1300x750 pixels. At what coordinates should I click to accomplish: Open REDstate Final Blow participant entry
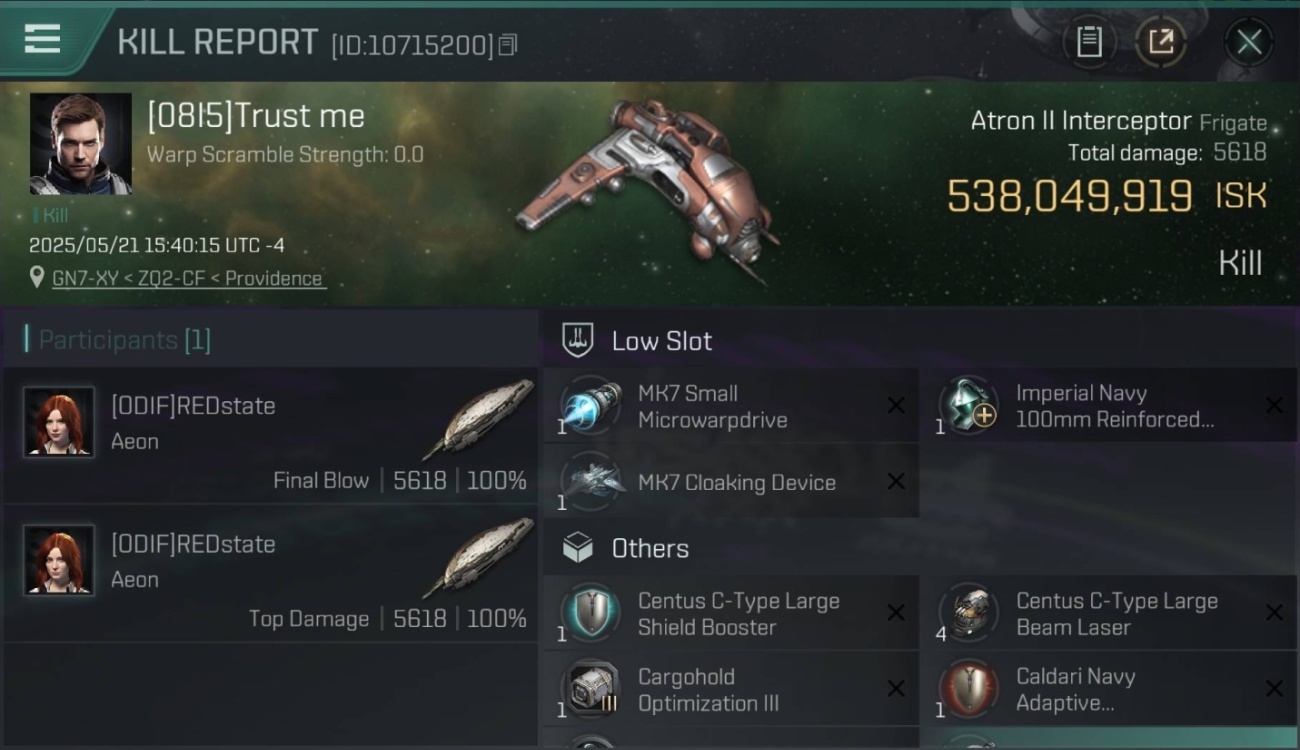[270, 436]
